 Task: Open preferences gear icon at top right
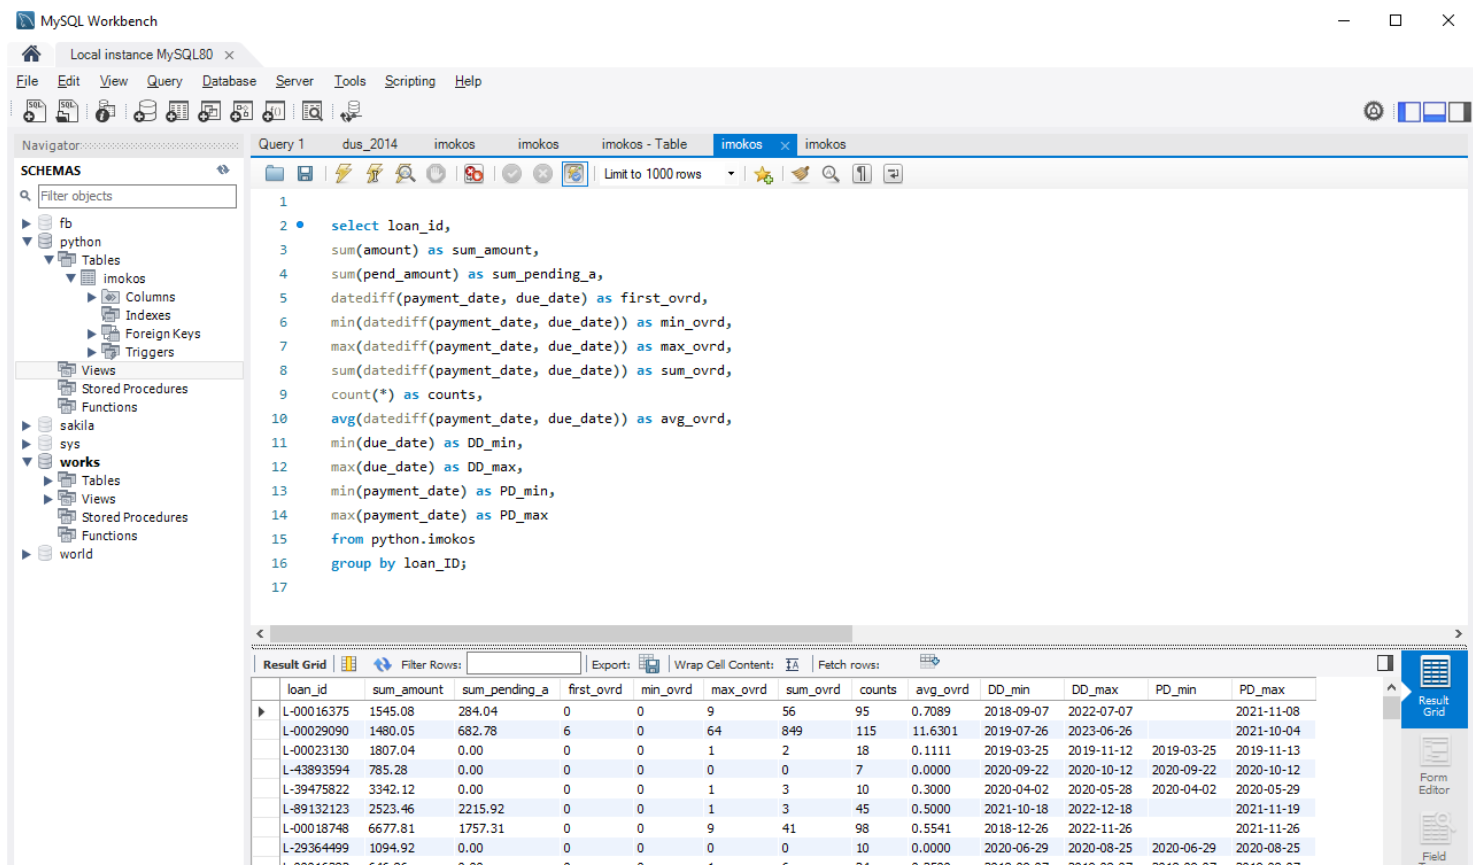click(1374, 111)
